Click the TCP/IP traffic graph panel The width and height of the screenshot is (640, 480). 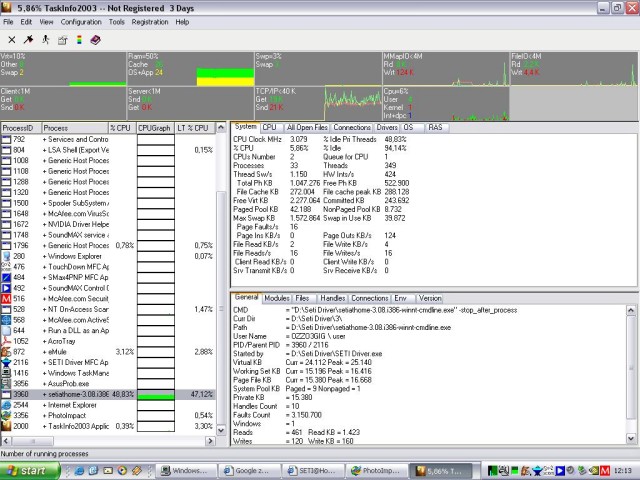[x=318, y=103]
